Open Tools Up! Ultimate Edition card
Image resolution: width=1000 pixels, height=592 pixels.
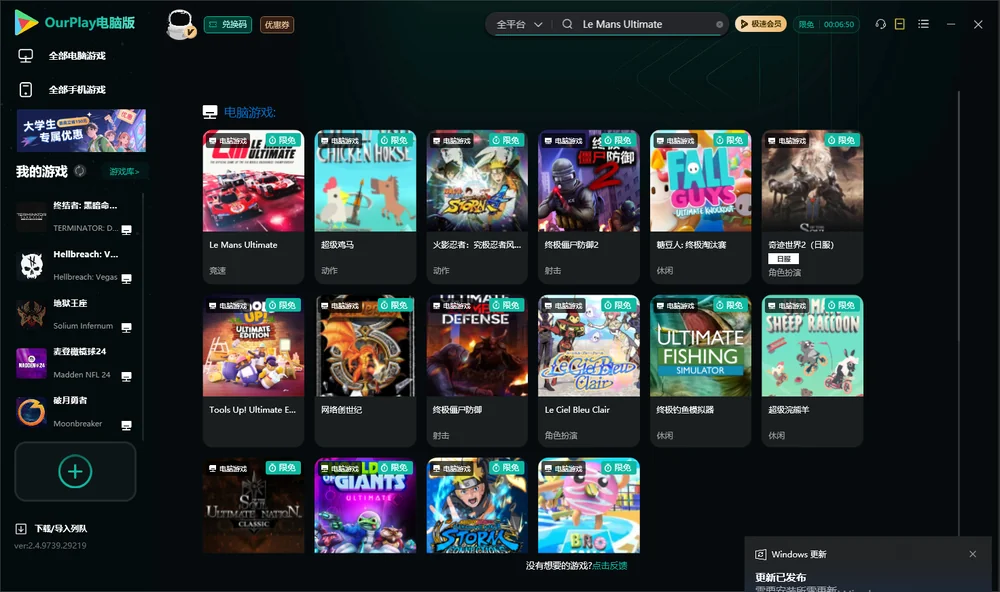point(253,371)
